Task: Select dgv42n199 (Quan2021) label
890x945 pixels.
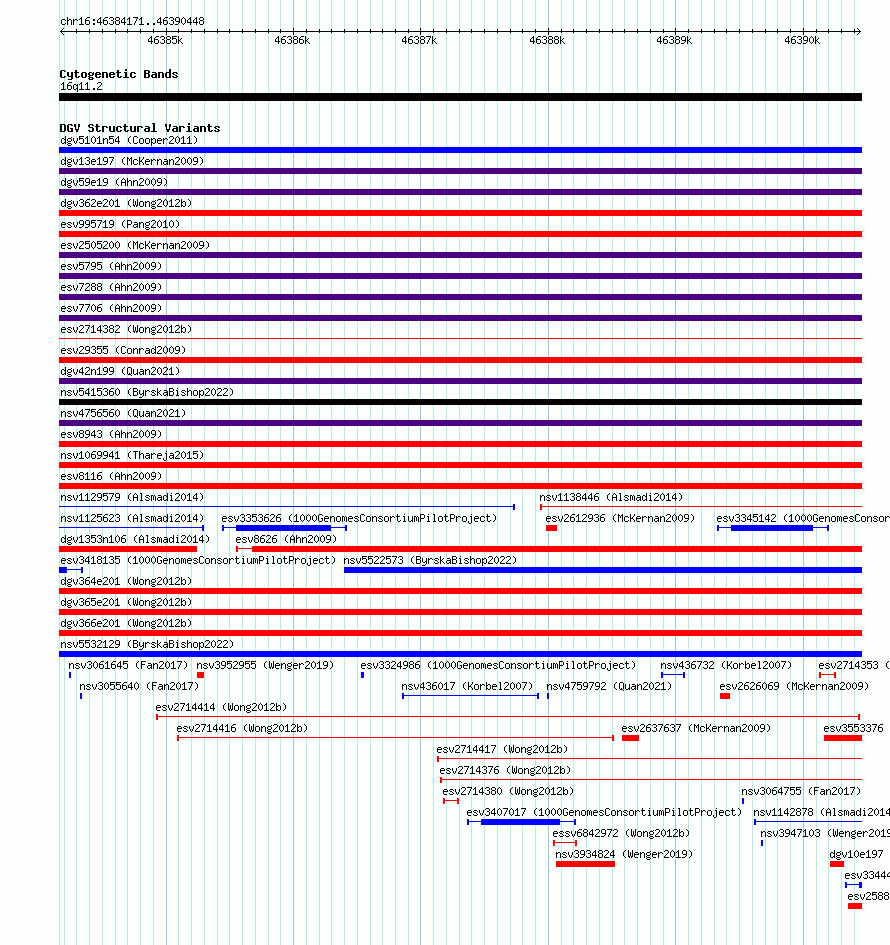Action: pos(120,371)
